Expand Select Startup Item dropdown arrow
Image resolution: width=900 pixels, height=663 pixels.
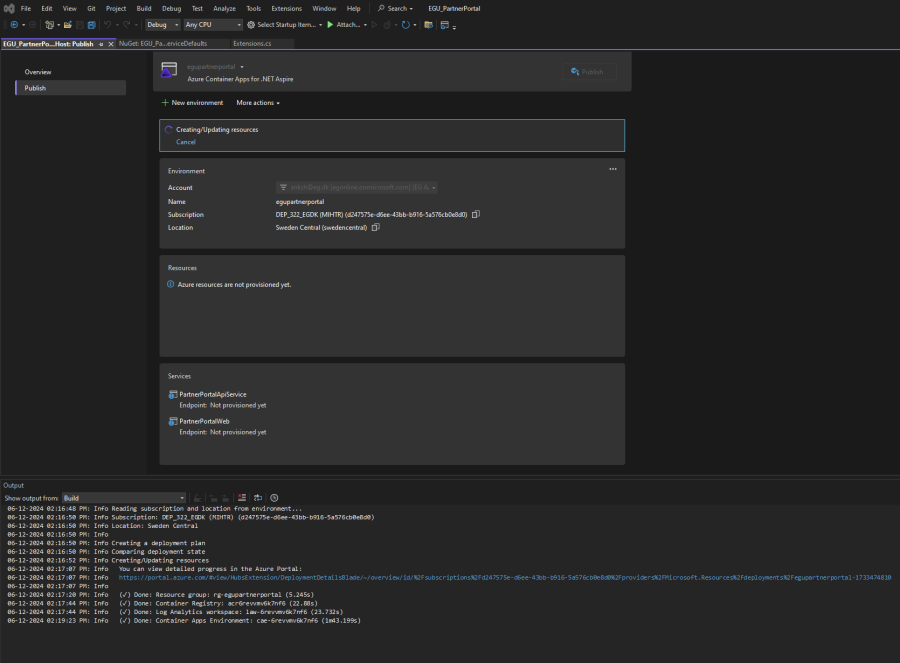pyautogui.click(x=320, y=25)
